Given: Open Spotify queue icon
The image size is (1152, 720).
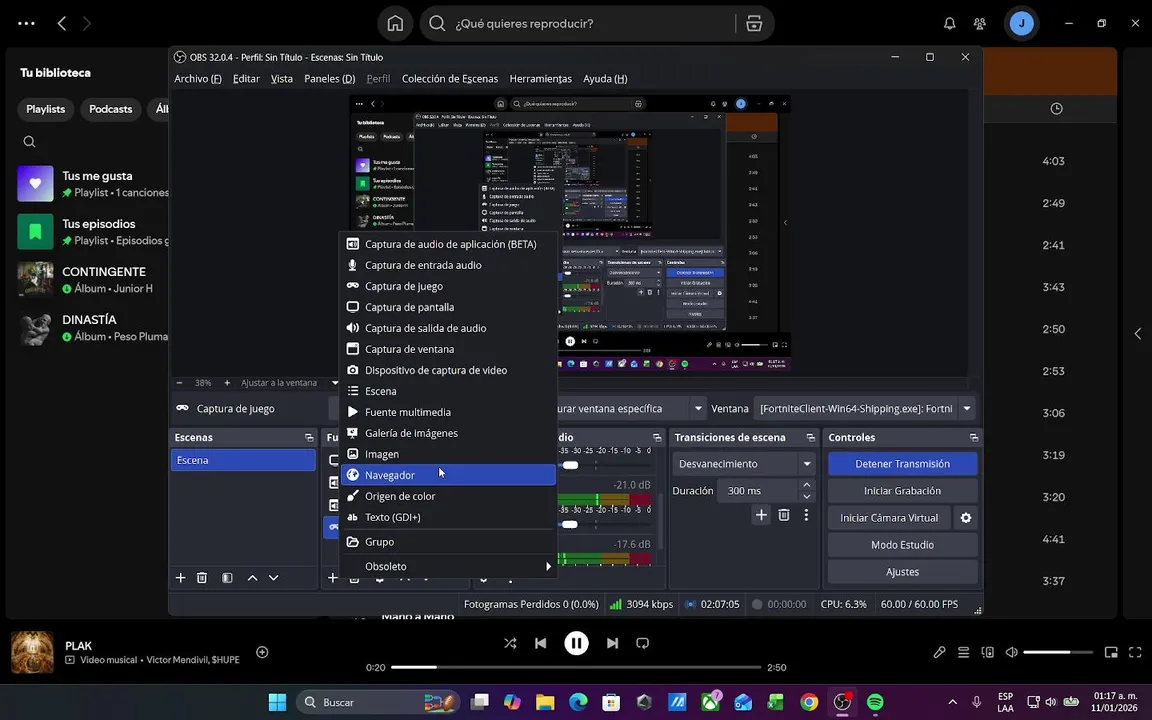Looking at the screenshot, I should click(x=963, y=652).
